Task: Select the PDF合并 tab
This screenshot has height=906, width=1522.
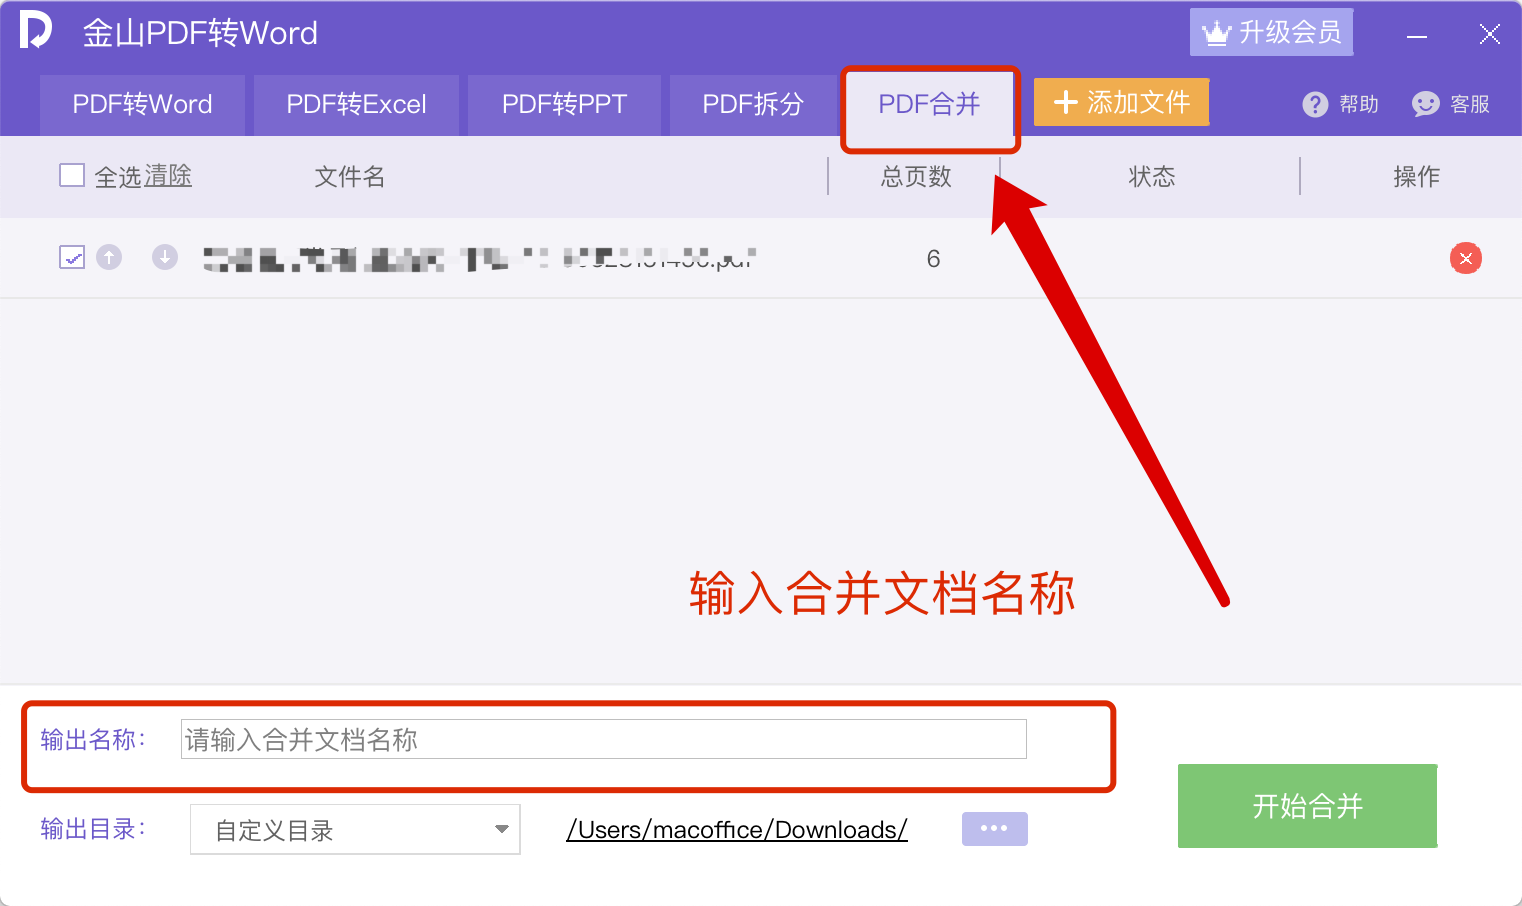Action: tap(929, 104)
